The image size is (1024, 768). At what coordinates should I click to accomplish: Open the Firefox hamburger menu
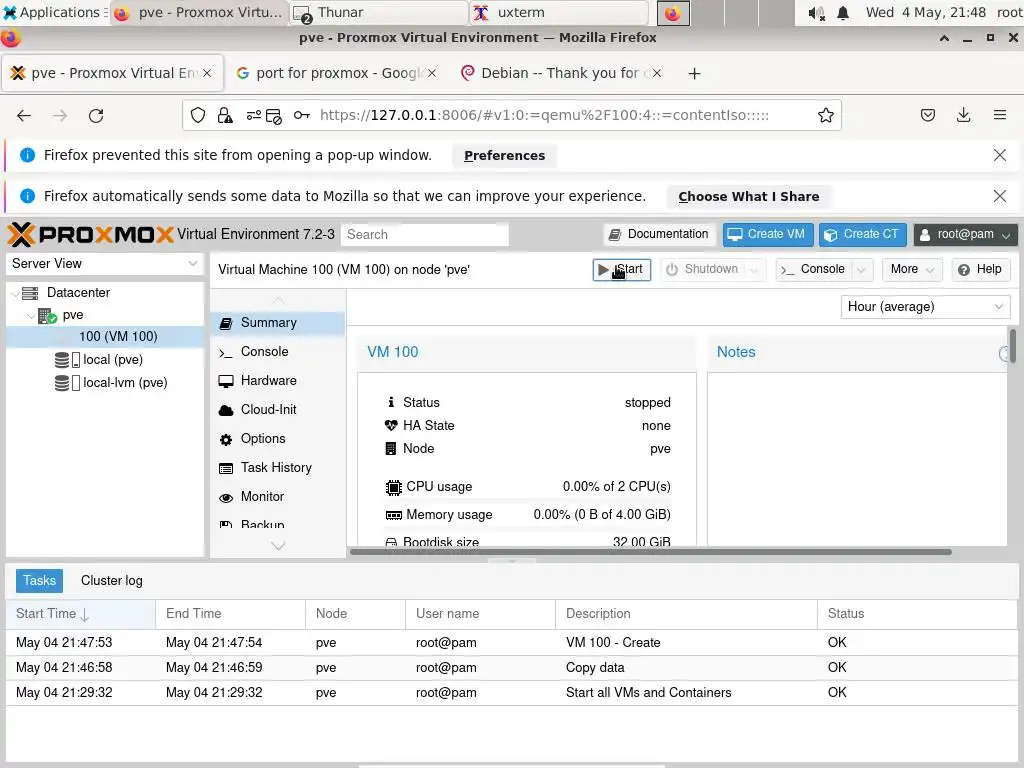pyautogui.click(x=999, y=116)
